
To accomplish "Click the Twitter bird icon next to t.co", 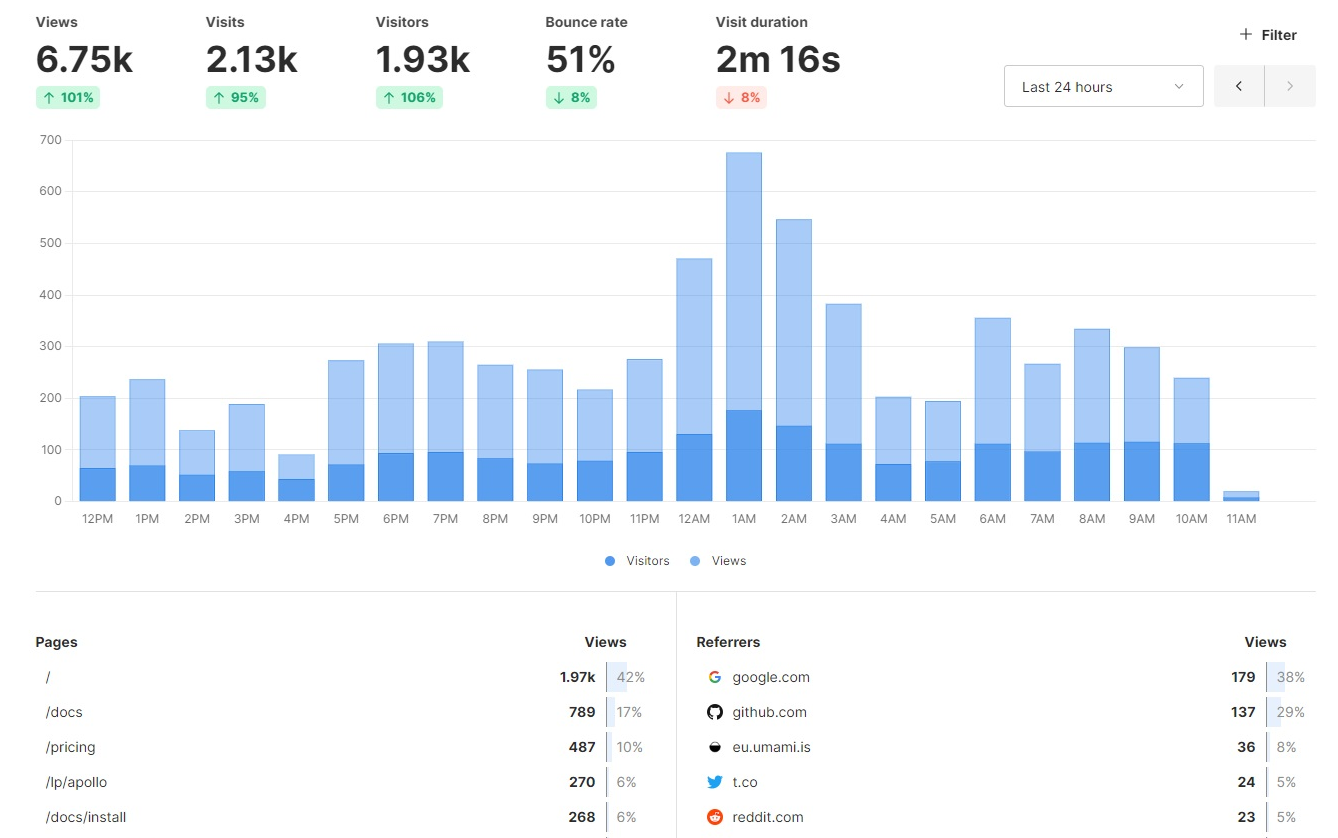I will tap(715, 782).
